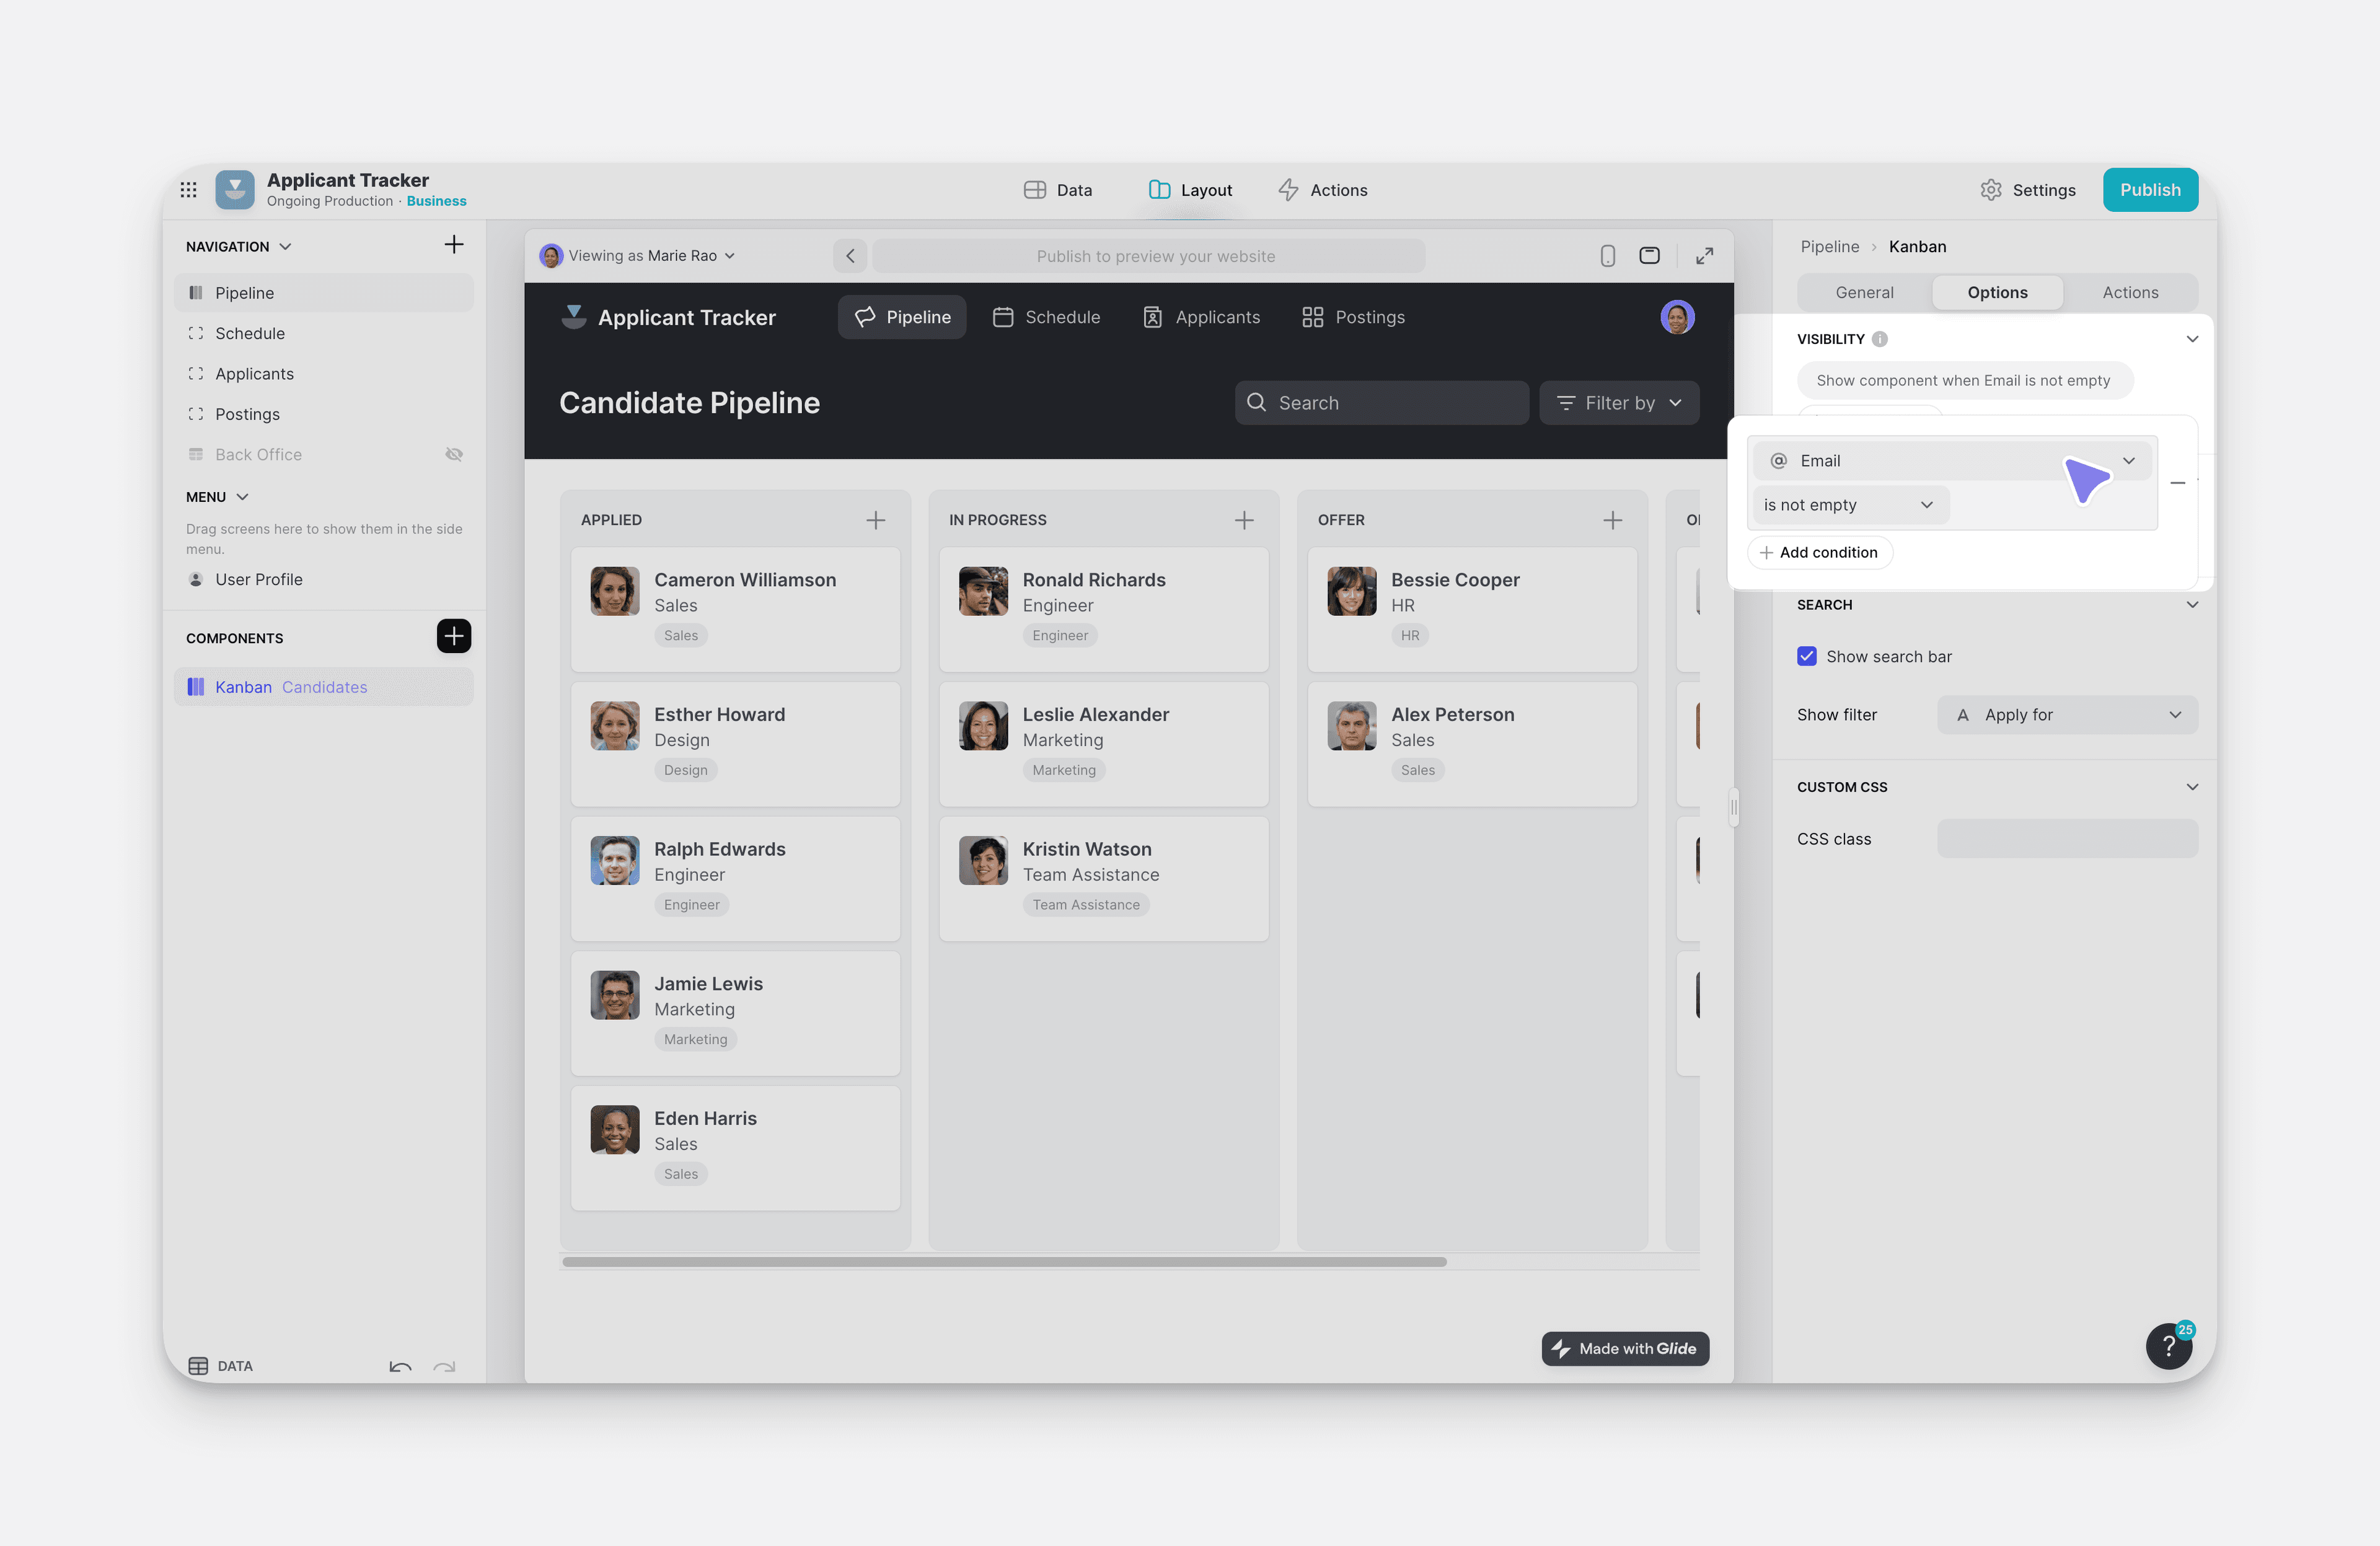The height and width of the screenshot is (1546, 2380).
Task: Click the redo arrow icon
Action: [444, 1366]
